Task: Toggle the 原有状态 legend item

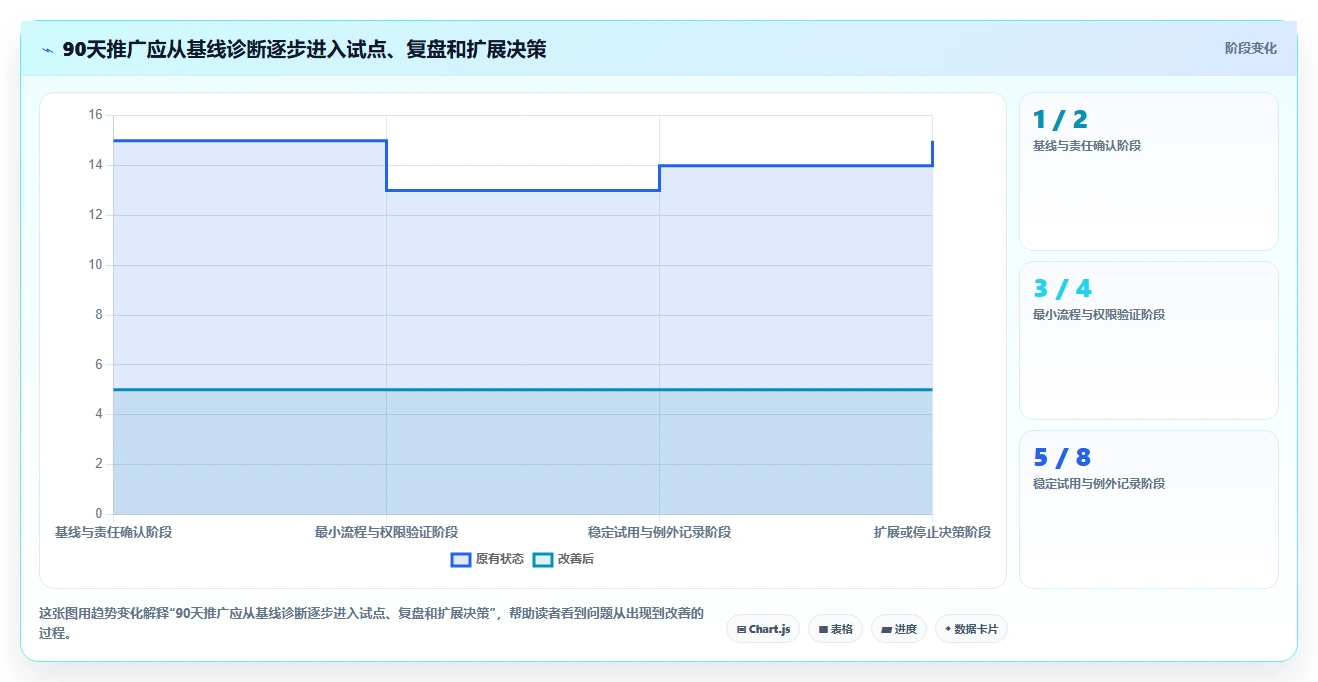Action: (x=487, y=559)
